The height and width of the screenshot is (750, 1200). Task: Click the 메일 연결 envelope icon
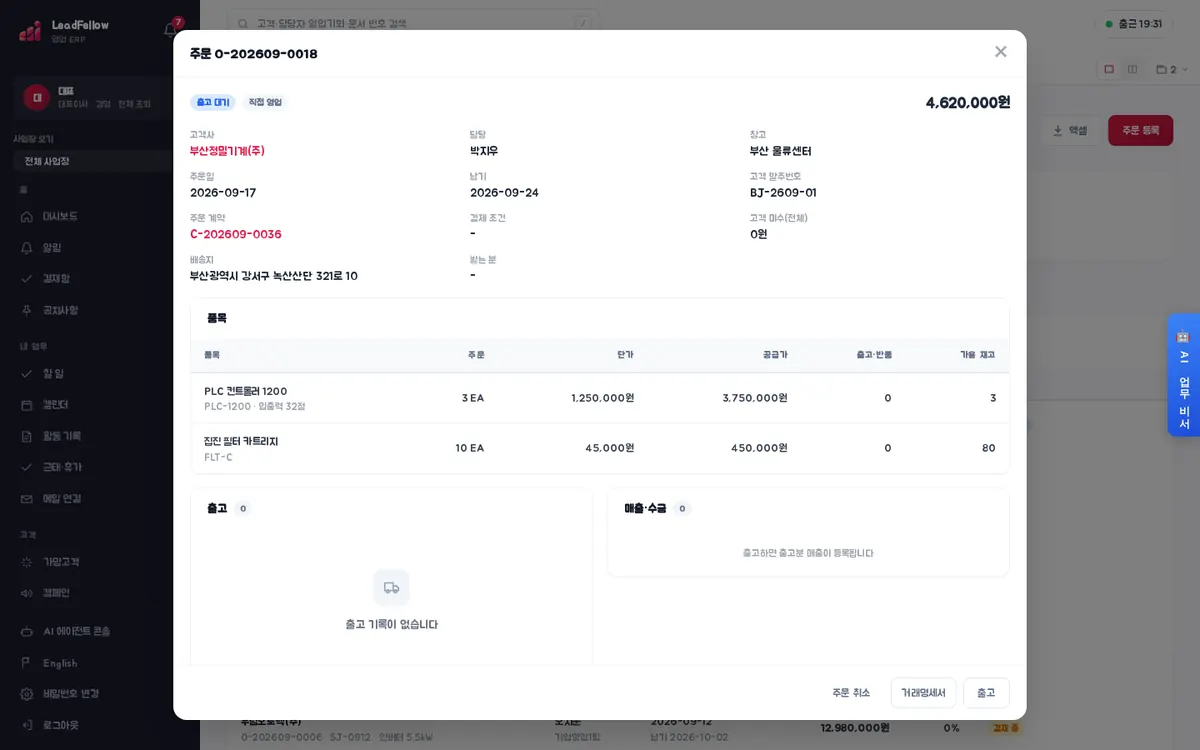pos(27,499)
